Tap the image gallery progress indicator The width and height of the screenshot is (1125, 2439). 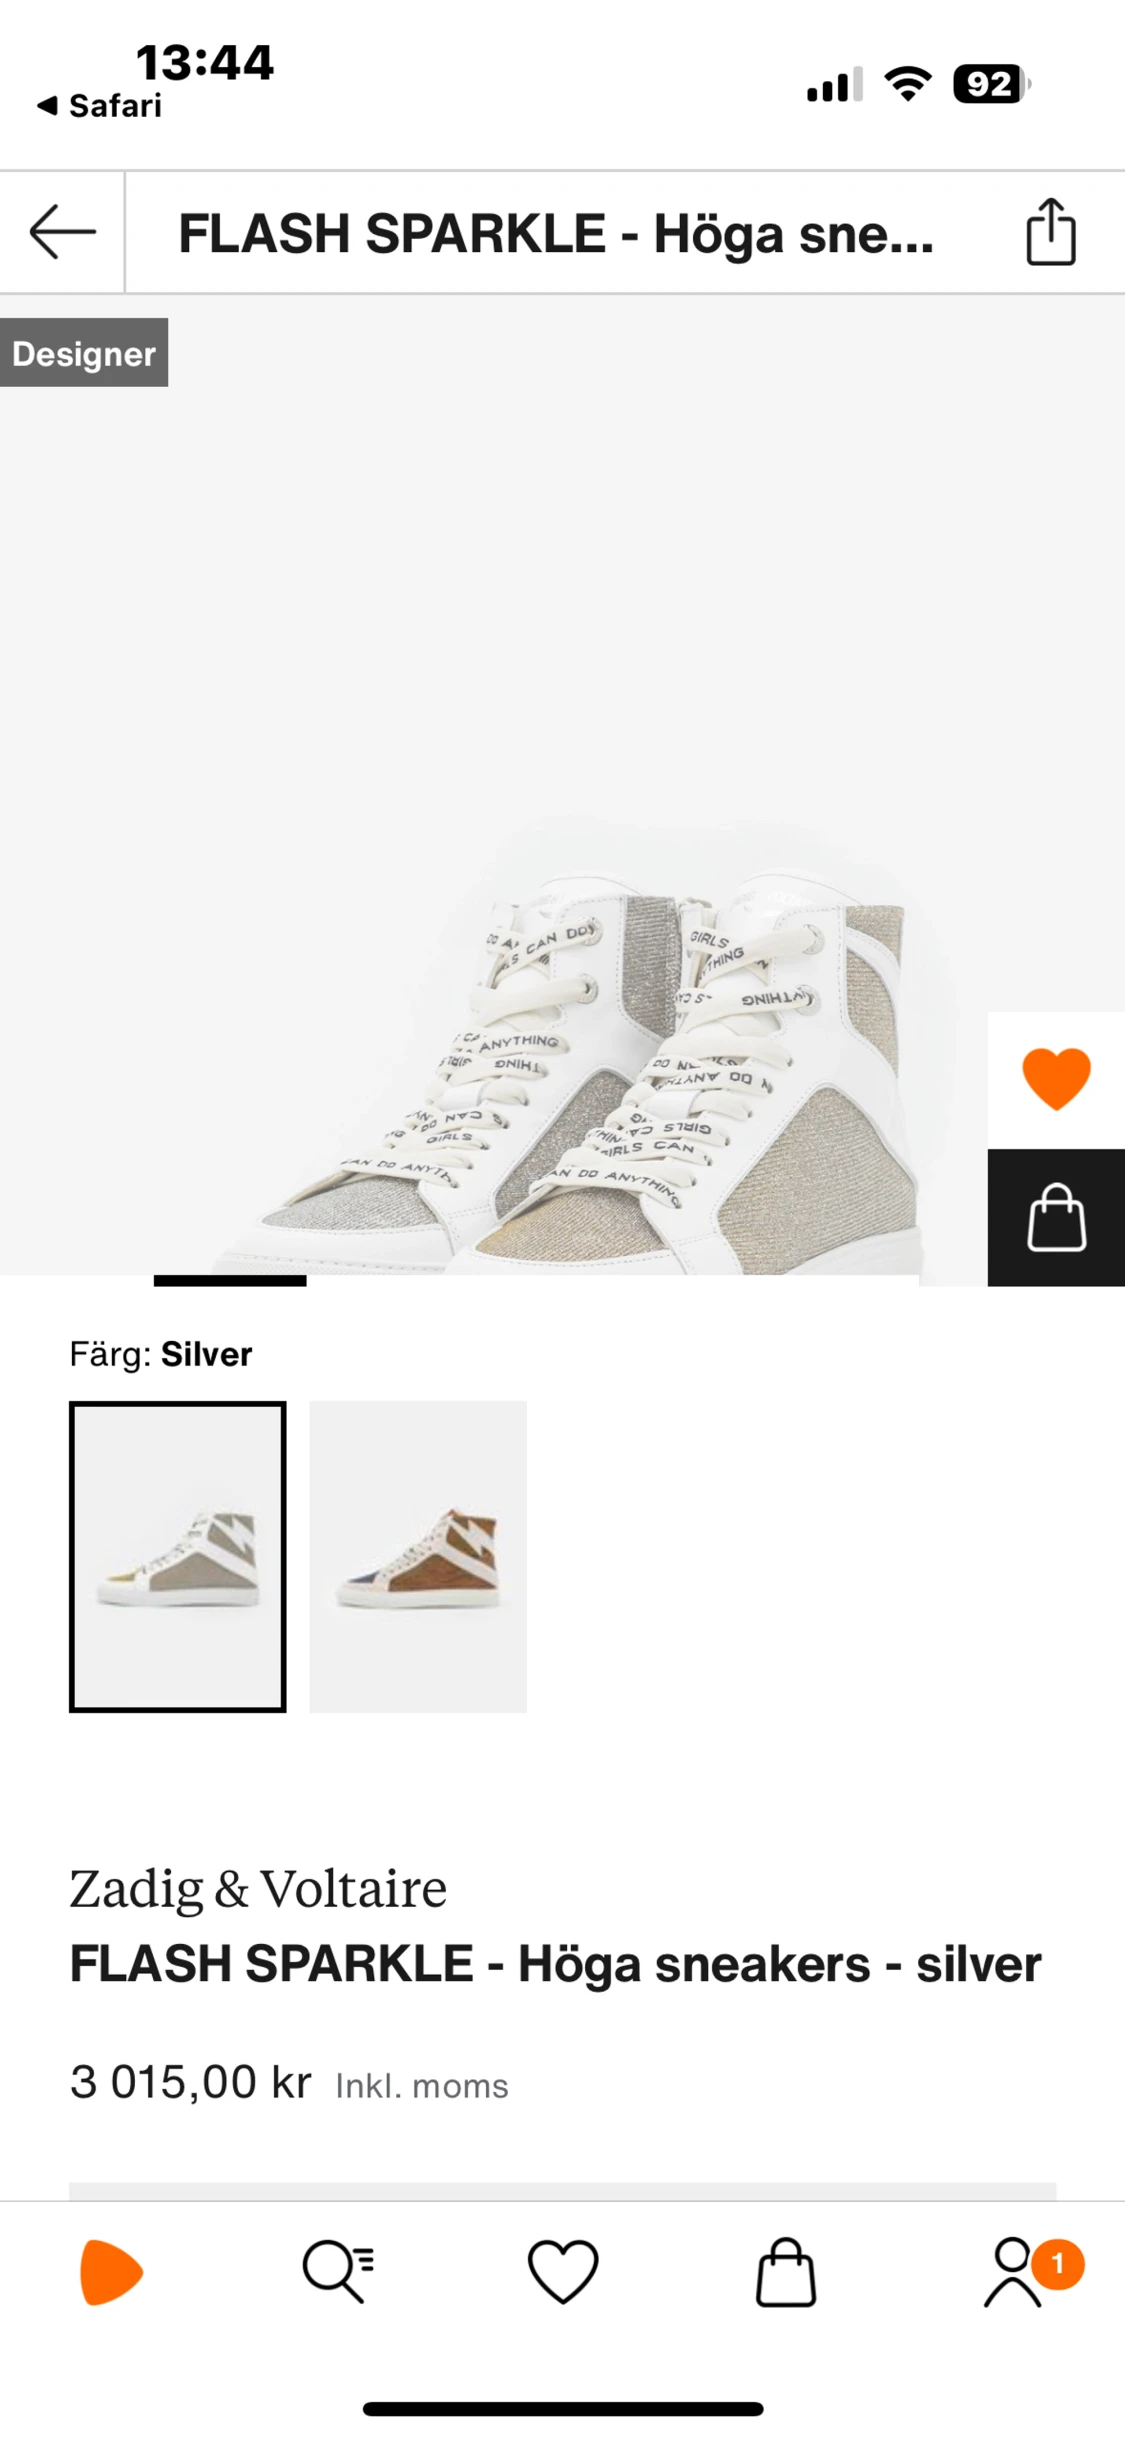point(230,1281)
